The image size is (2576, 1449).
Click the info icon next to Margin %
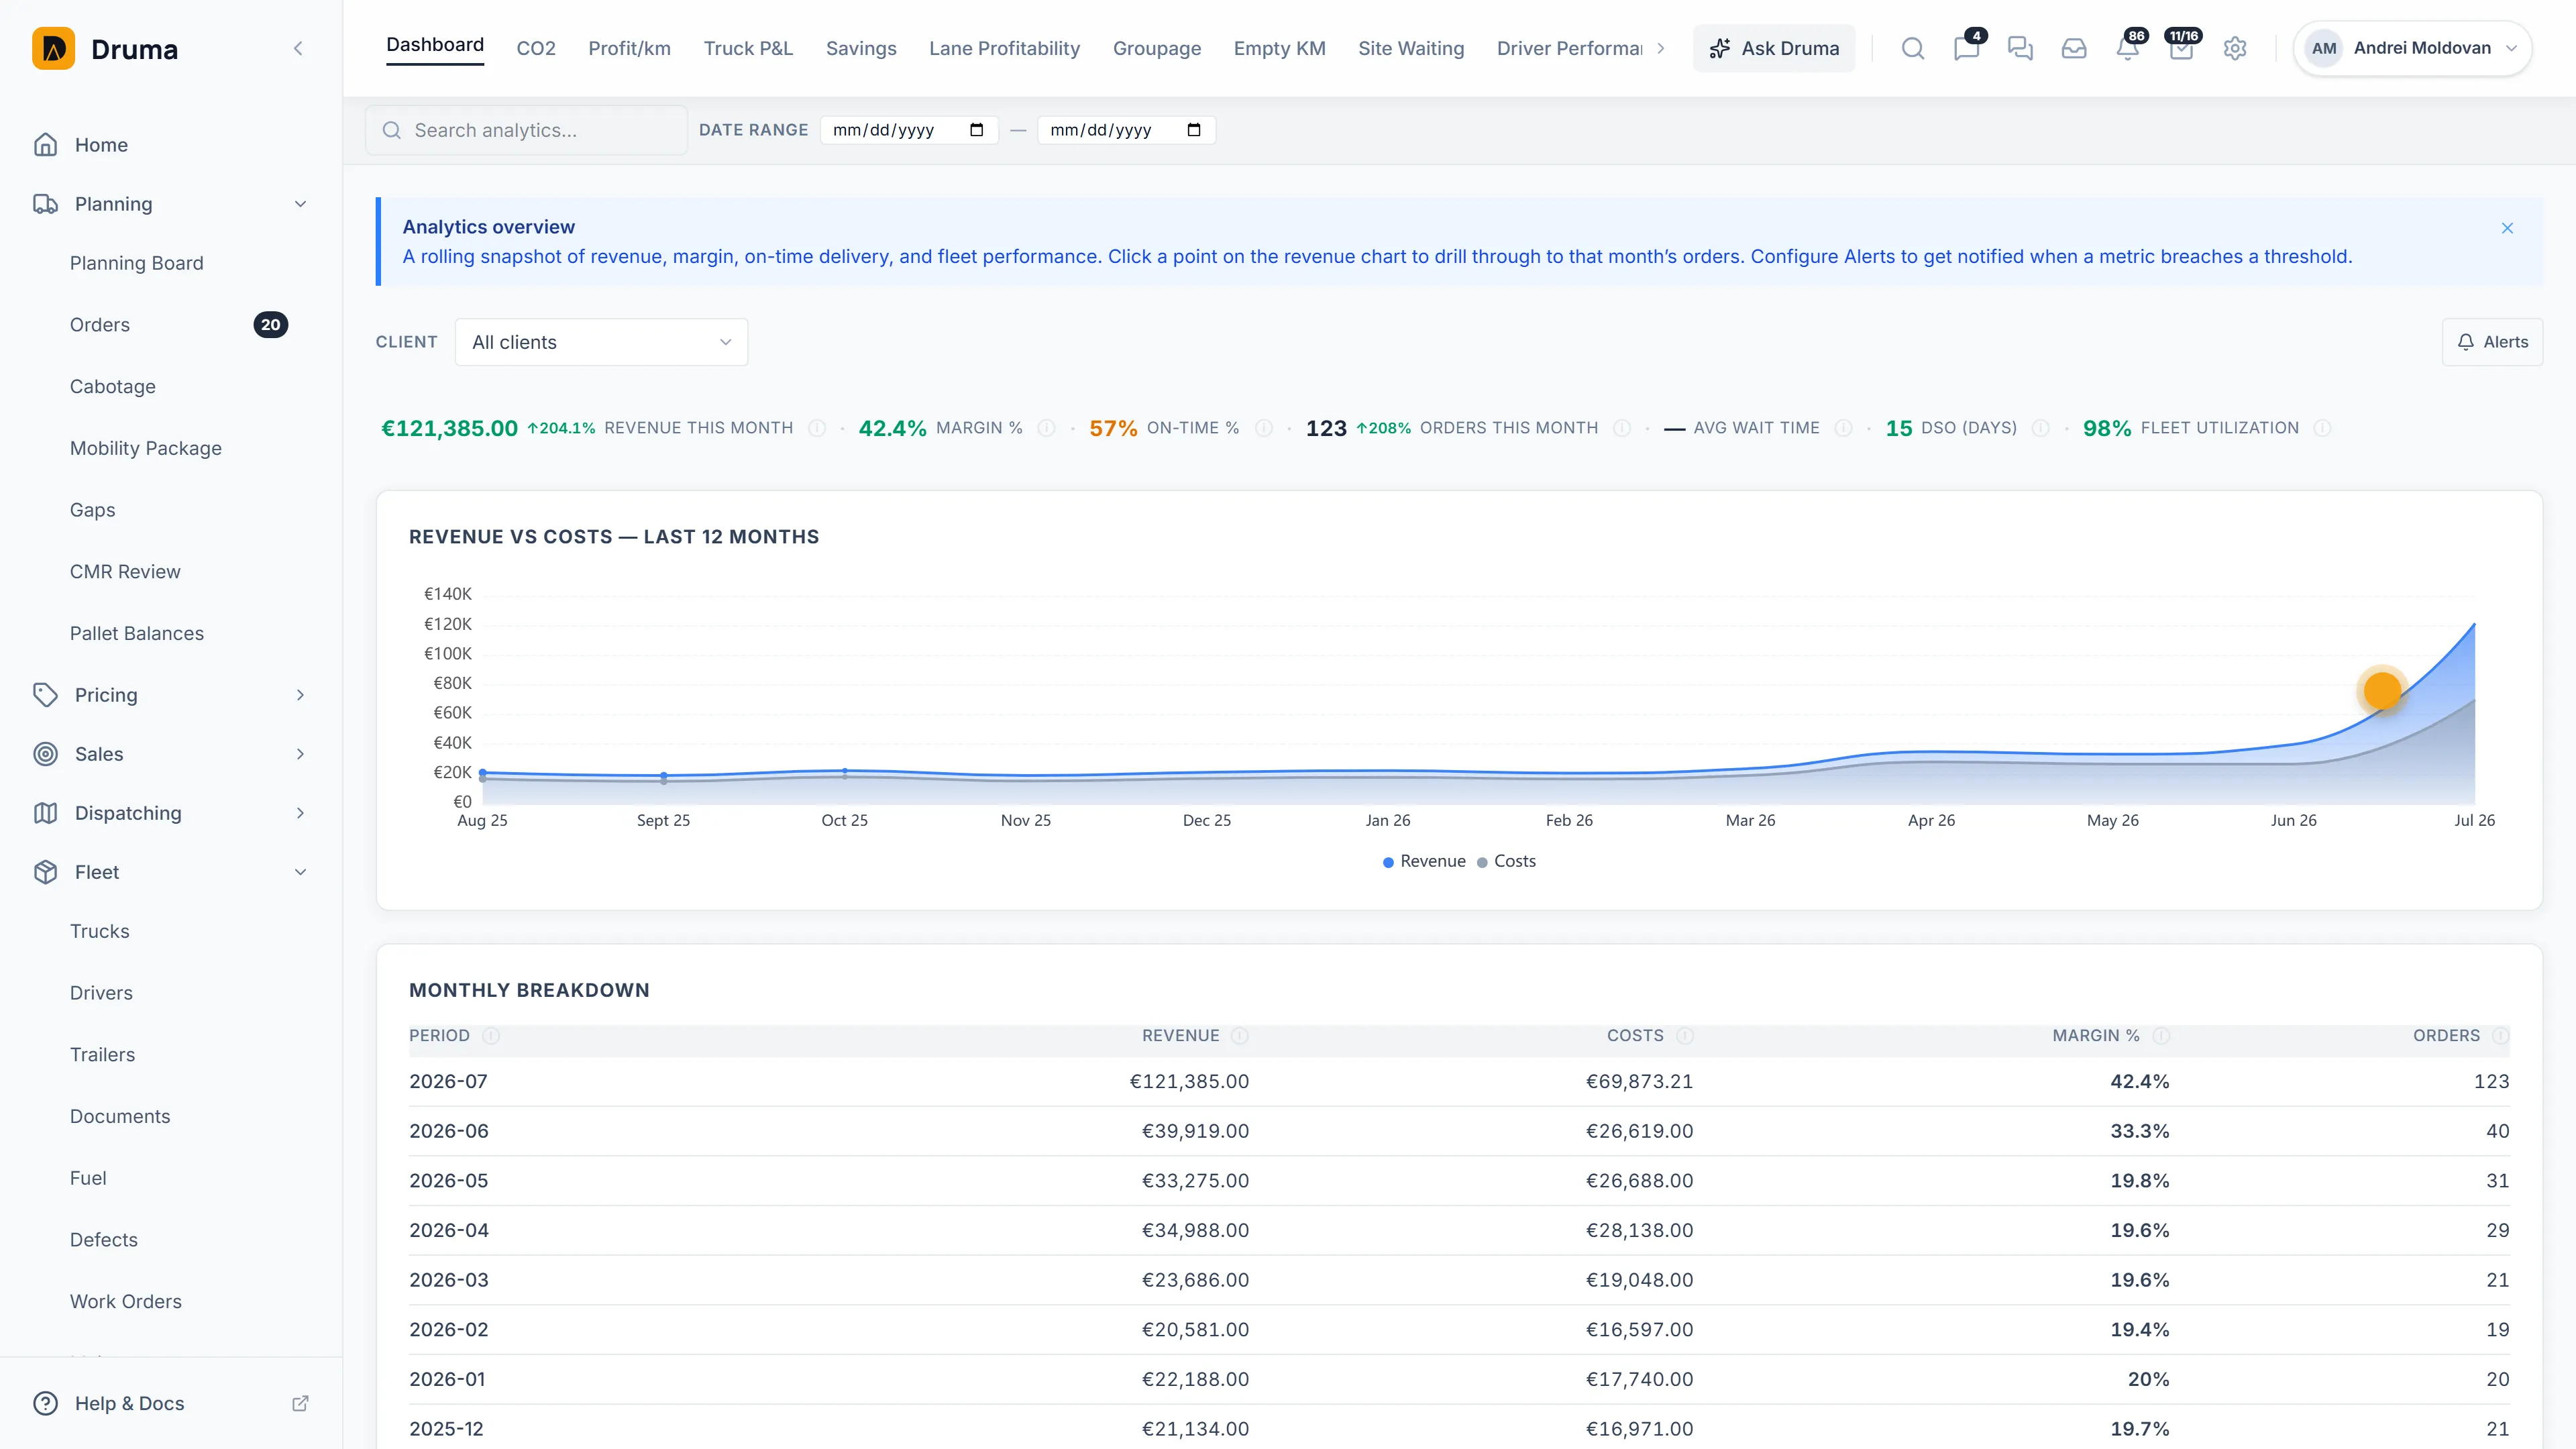[1046, 428]
